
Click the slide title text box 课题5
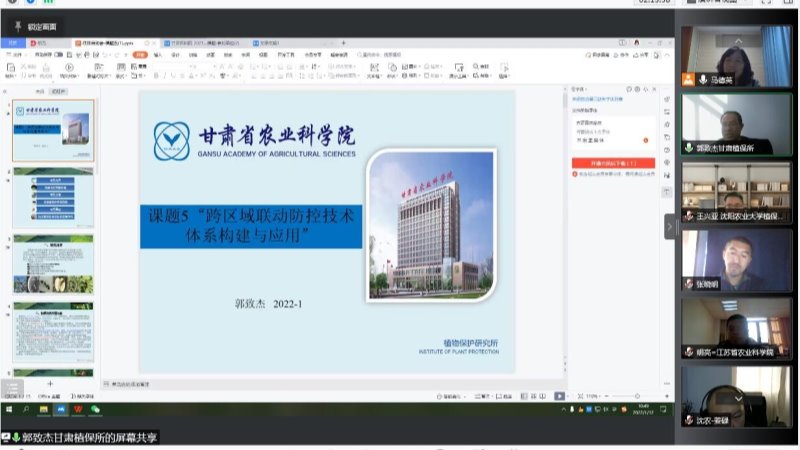(250, 227)
